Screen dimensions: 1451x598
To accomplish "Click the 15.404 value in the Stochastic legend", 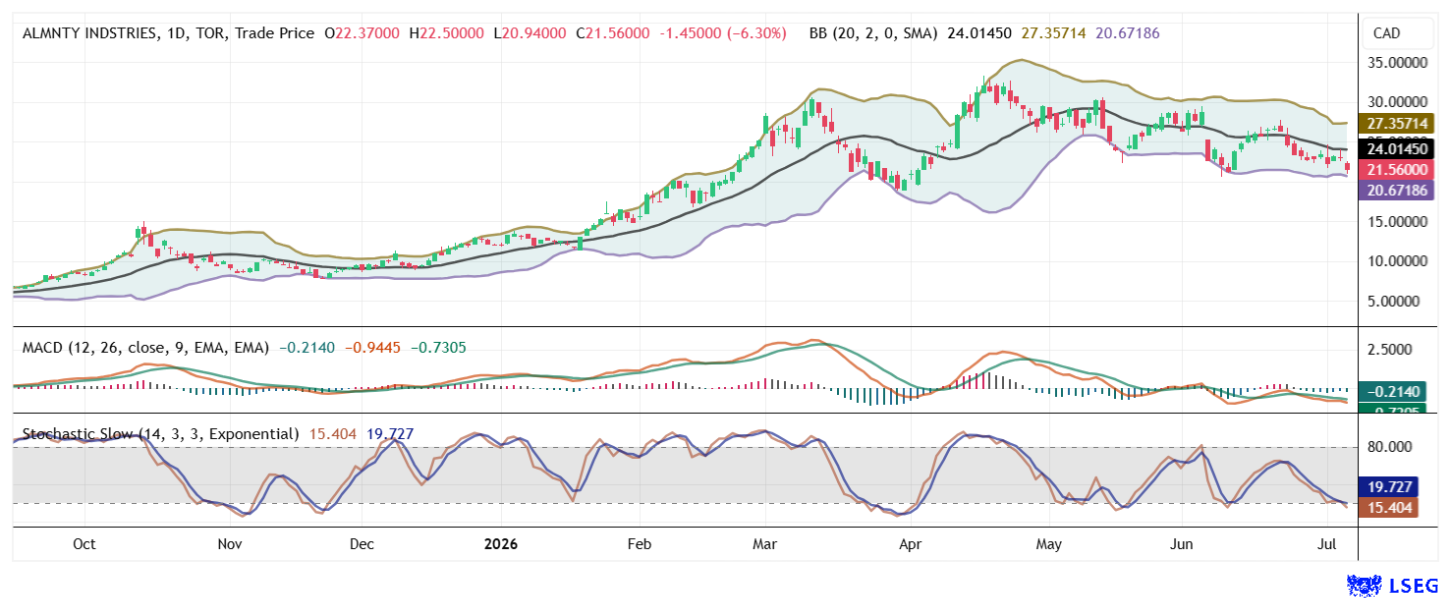I will [x=333, y=434].
